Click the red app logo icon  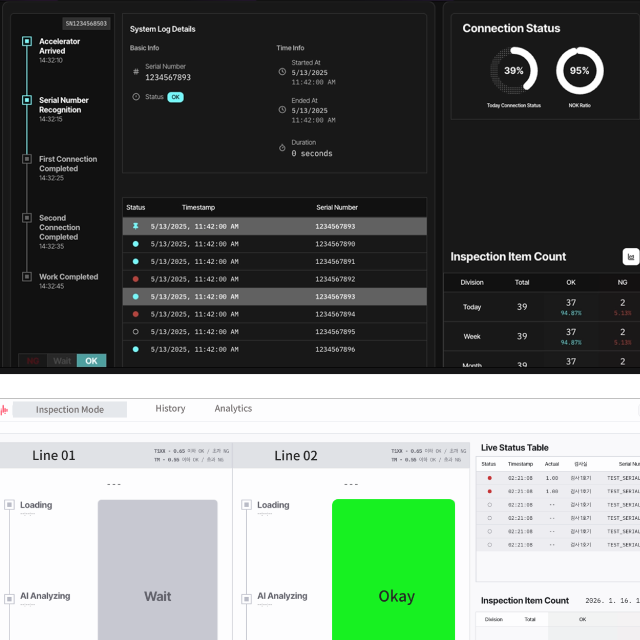pos(4,409)
